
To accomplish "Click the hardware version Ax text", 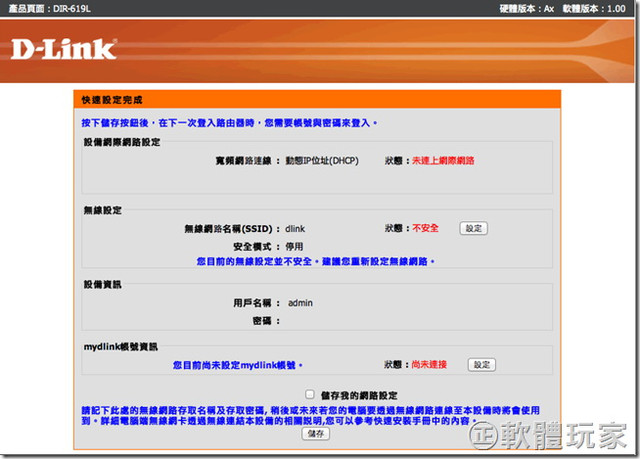I will (x=527, y=9).
